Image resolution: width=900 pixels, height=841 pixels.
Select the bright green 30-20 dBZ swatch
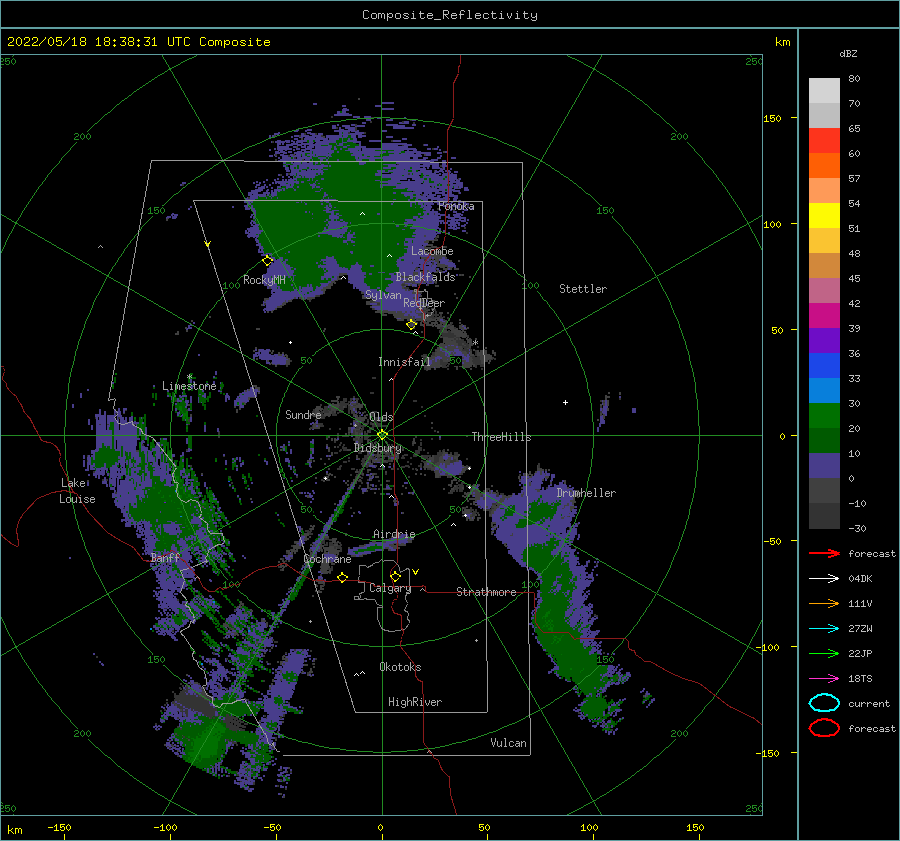click(x=824, y=416)
